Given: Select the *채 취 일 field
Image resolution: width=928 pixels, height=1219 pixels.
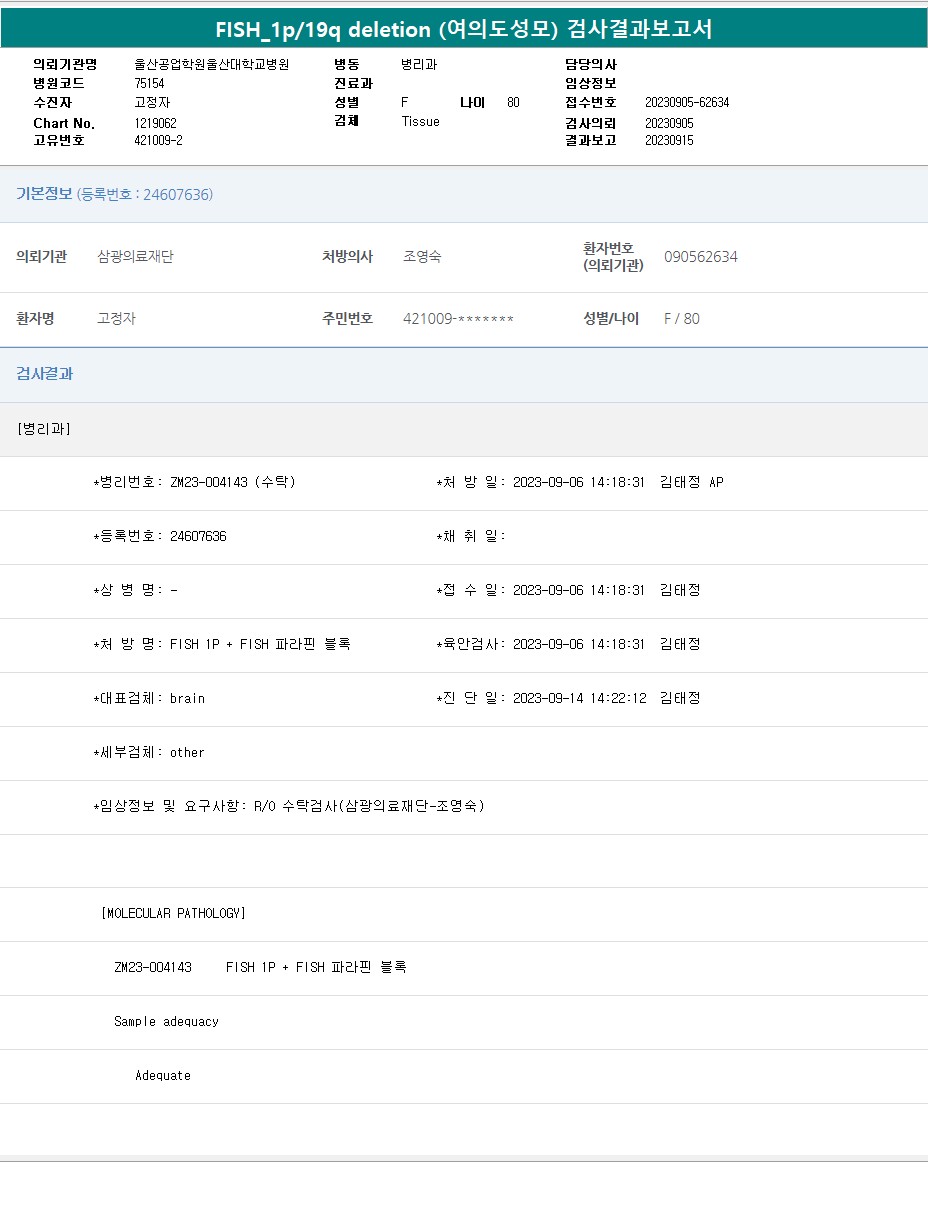Looking at the screenshot, I should (x=471, y=536).
